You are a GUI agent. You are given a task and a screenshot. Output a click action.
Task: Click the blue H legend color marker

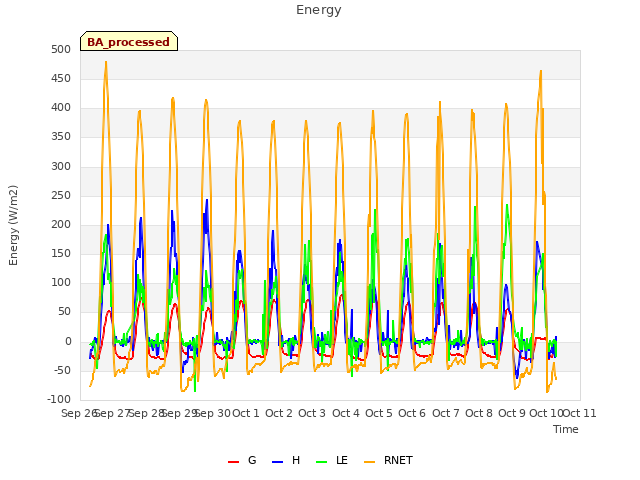click(277, 462)
